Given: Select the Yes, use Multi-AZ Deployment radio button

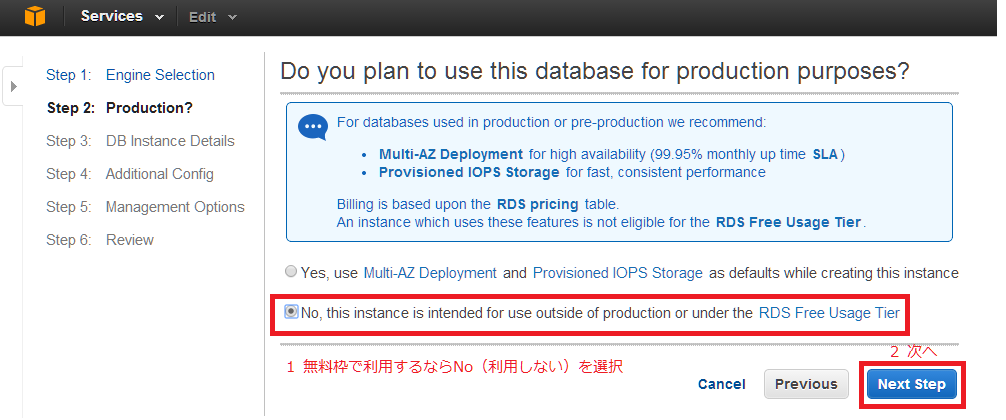Looking at the screenshot, I should [x=291, y=272].
